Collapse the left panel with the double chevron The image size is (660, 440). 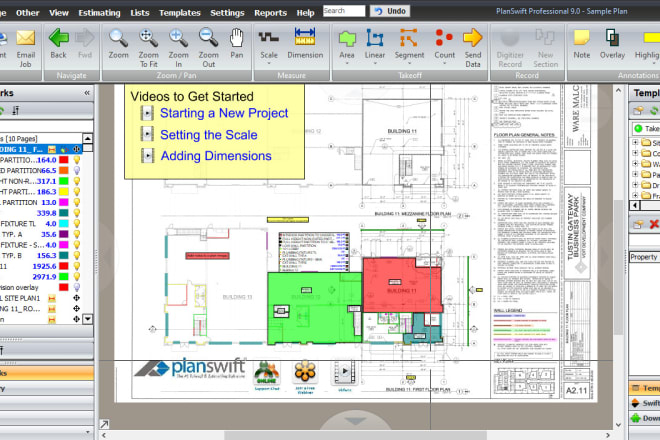coord(87,93)
